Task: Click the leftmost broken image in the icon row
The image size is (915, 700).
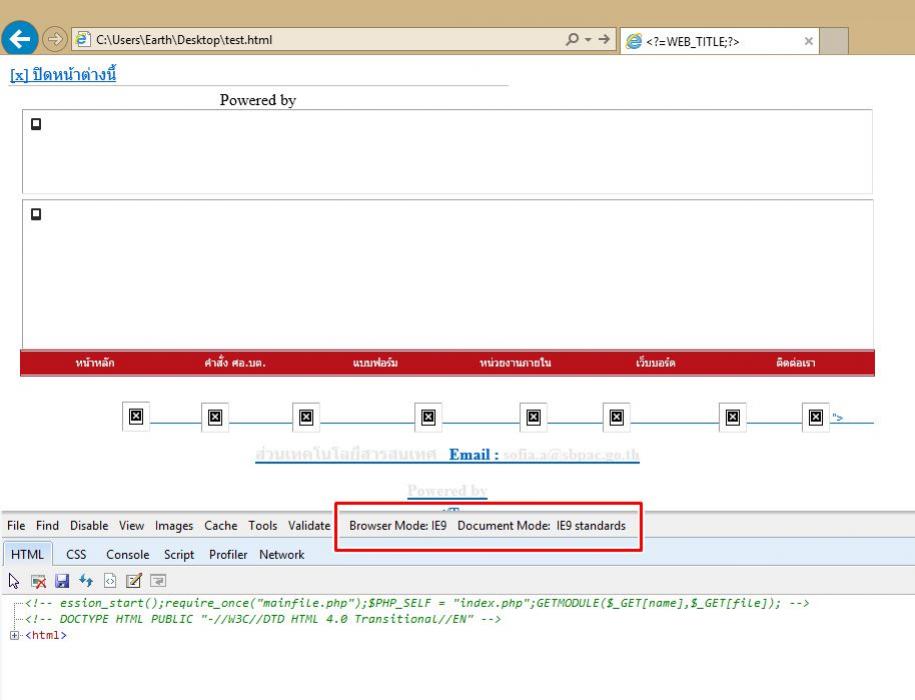Action: point(136,416)
